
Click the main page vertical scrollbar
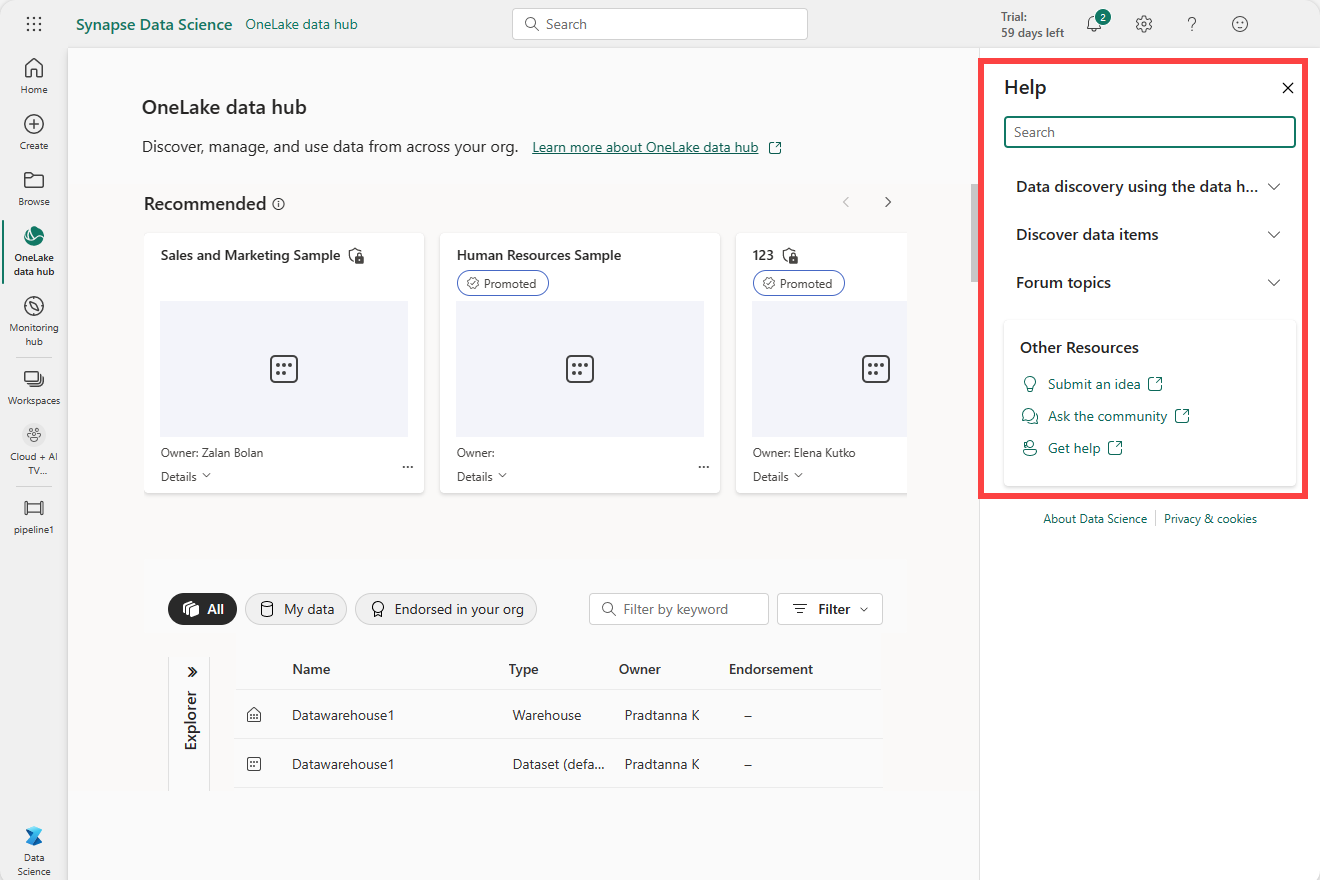click(x=974, y=233)
